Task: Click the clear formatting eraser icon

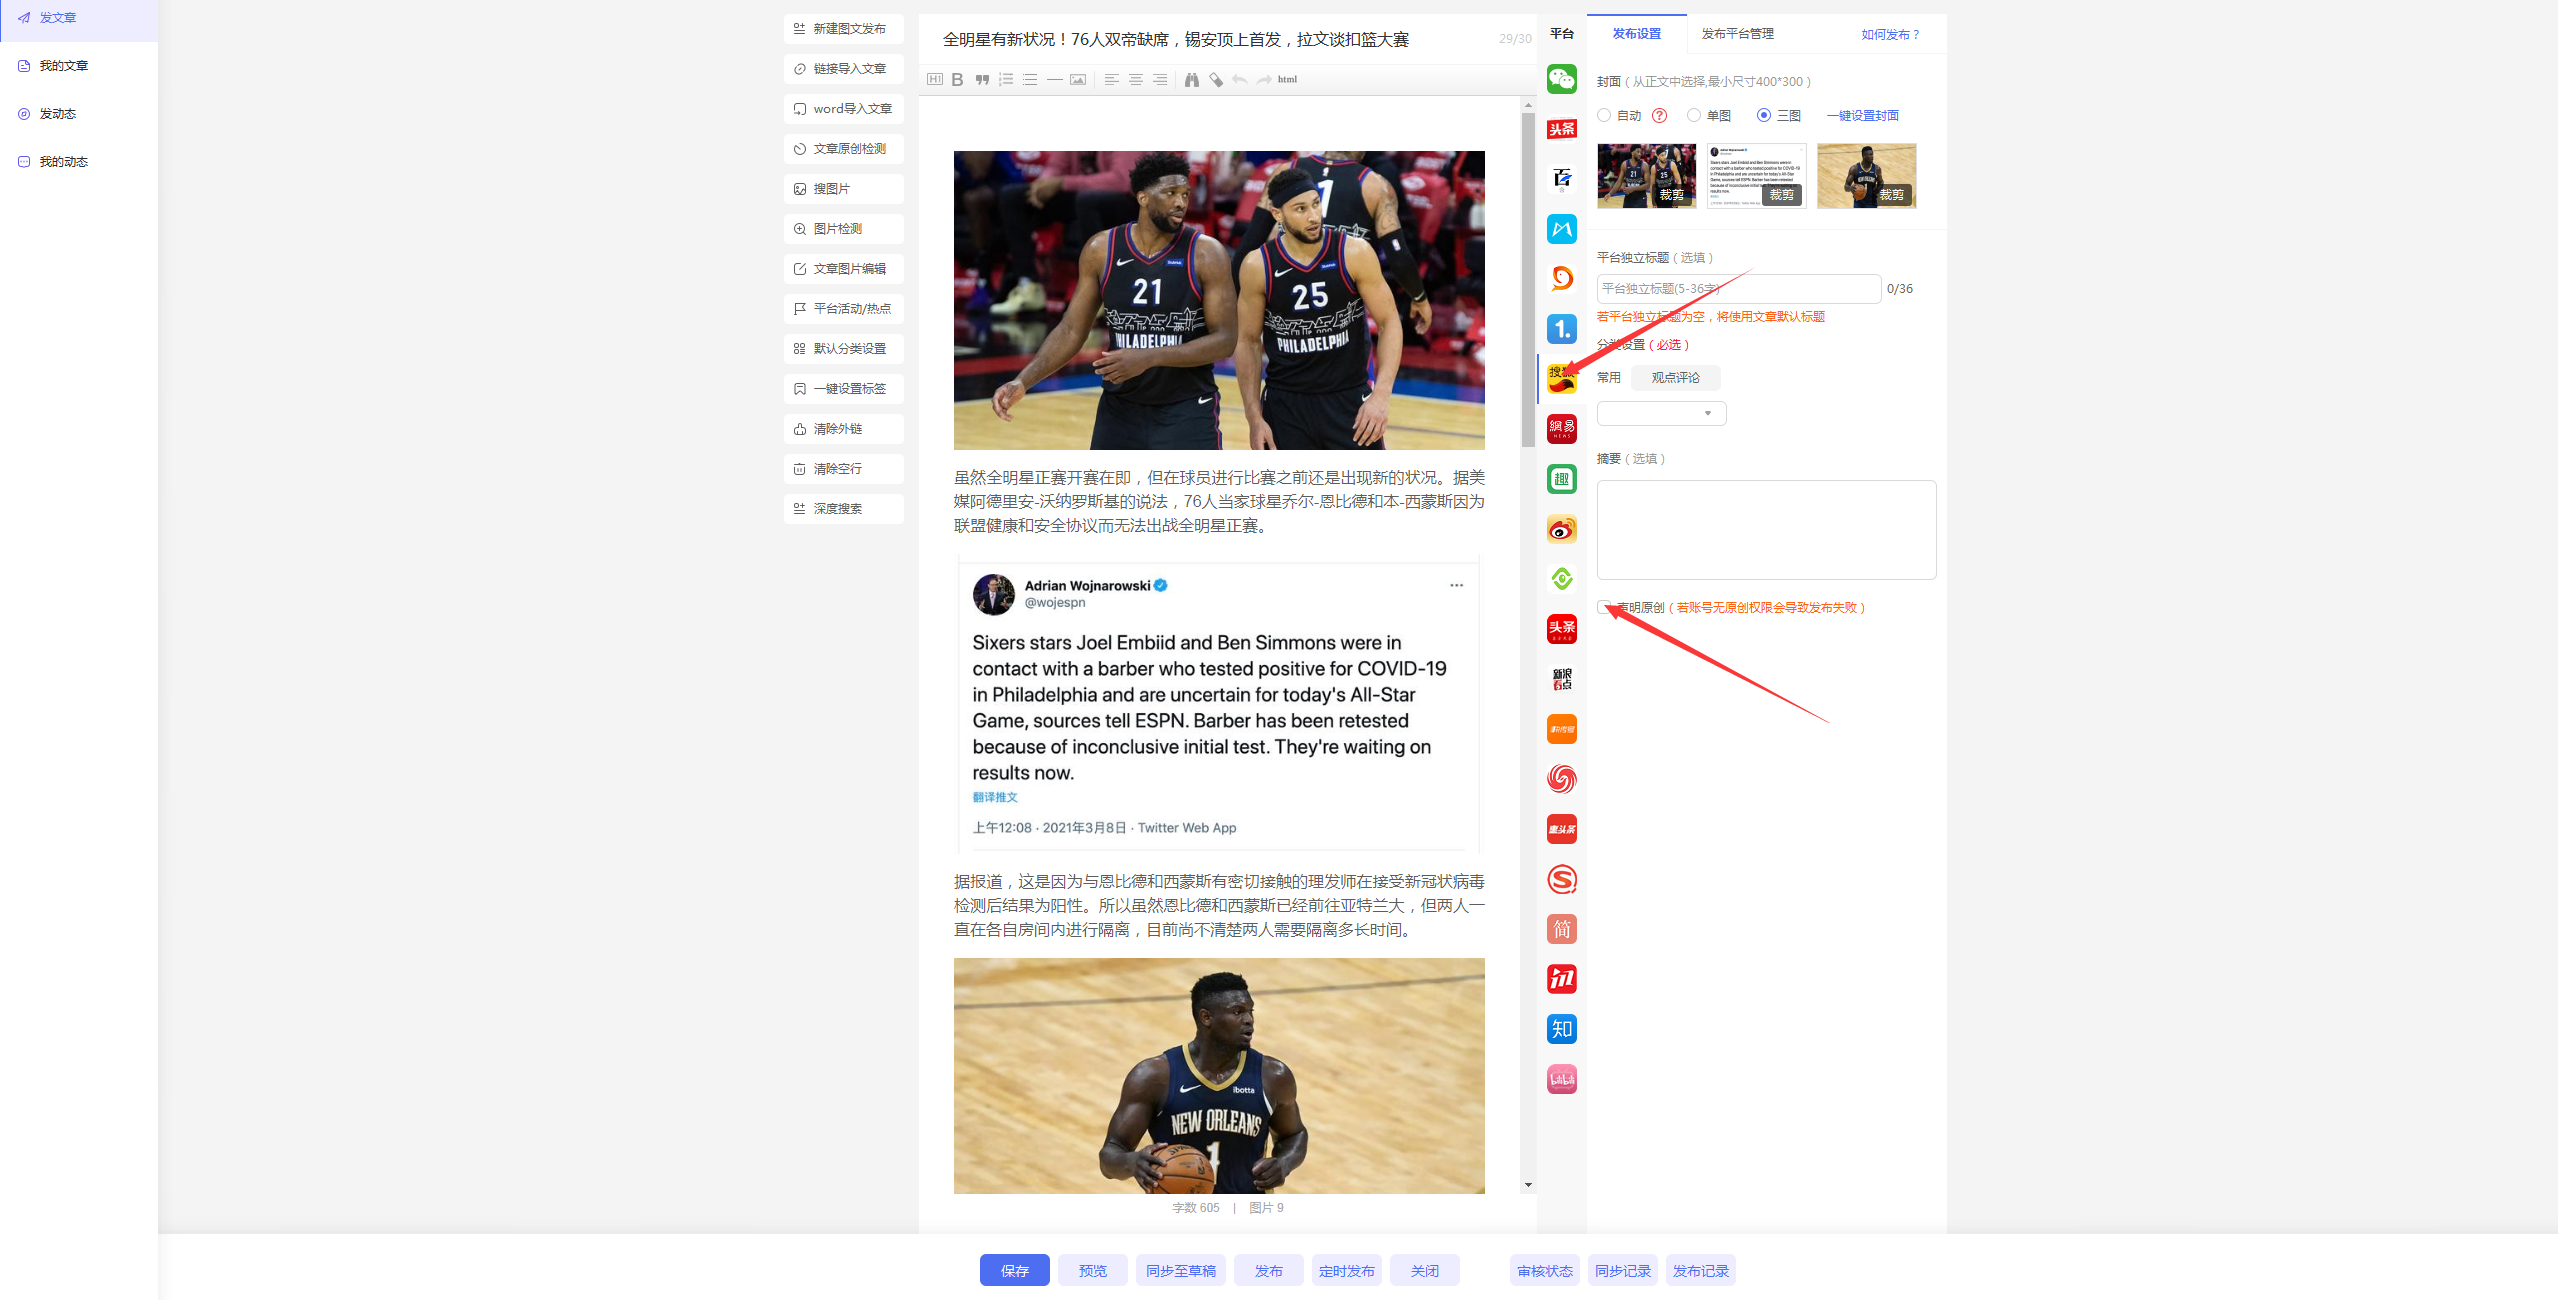Action: (x=1216, y=80)
